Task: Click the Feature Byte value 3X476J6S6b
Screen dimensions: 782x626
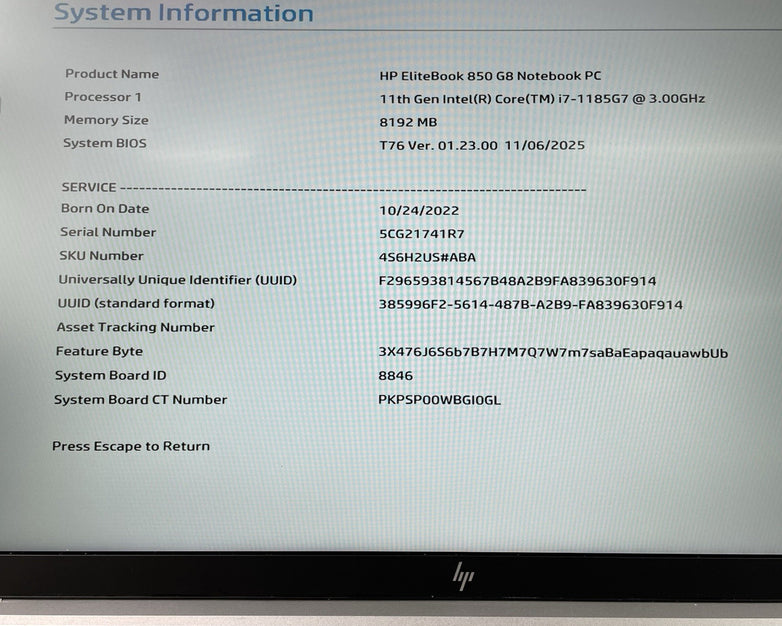Action: tap(553, 353)
